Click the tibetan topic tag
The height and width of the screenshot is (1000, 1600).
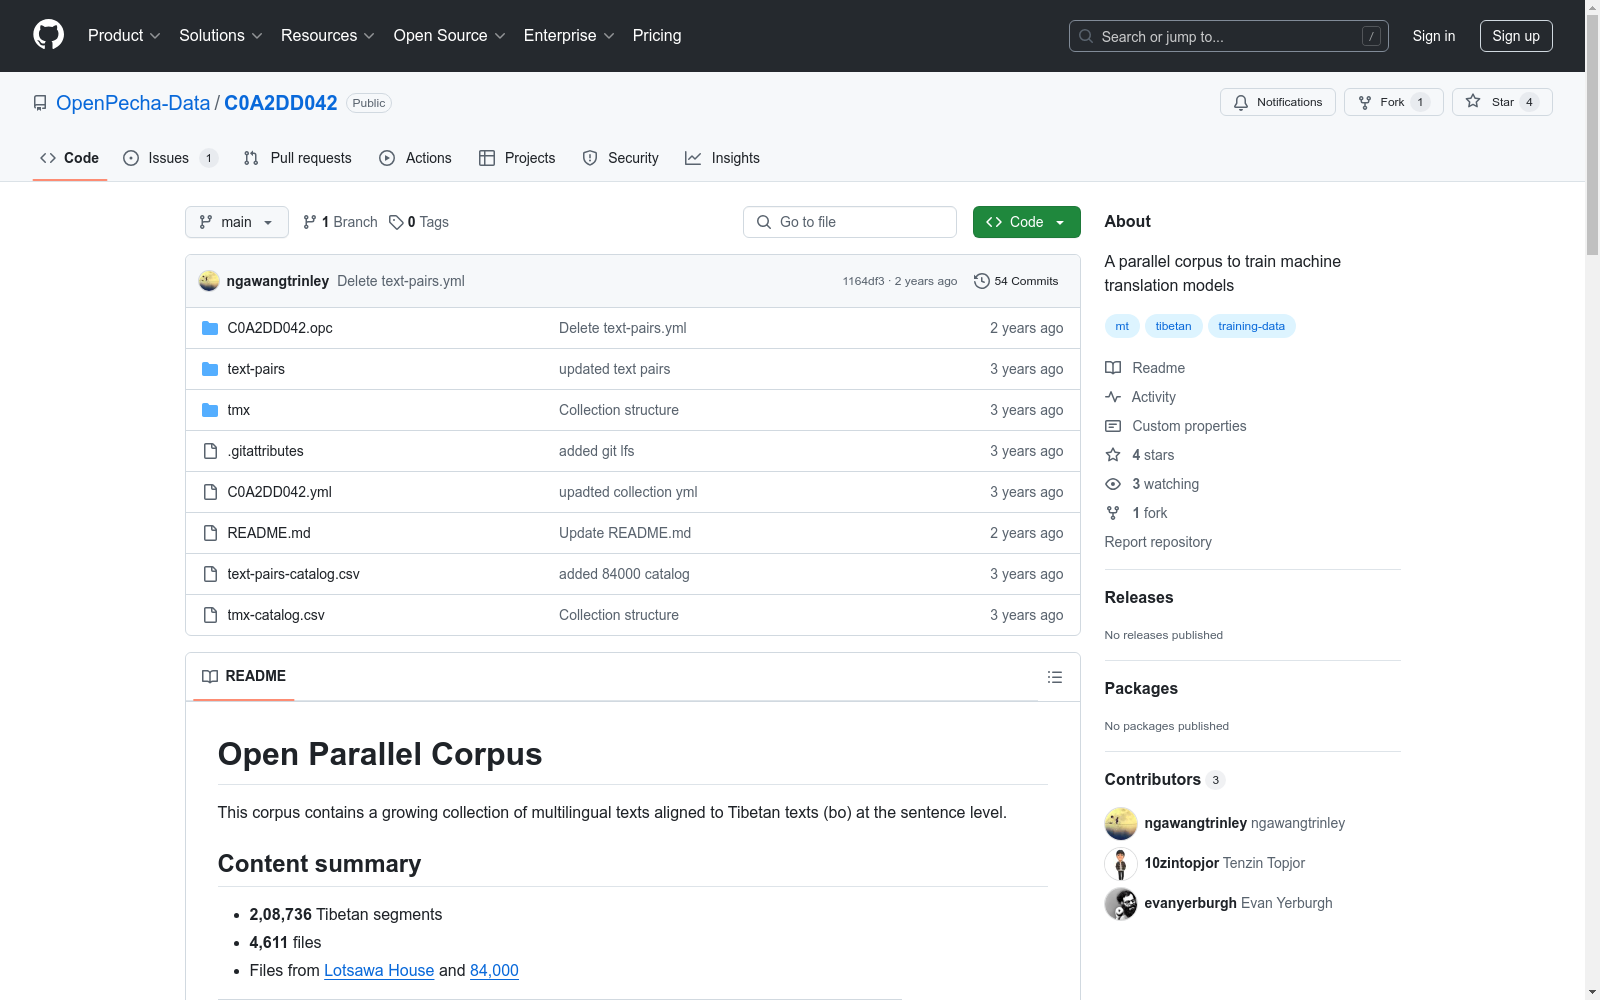point(1174,326)
